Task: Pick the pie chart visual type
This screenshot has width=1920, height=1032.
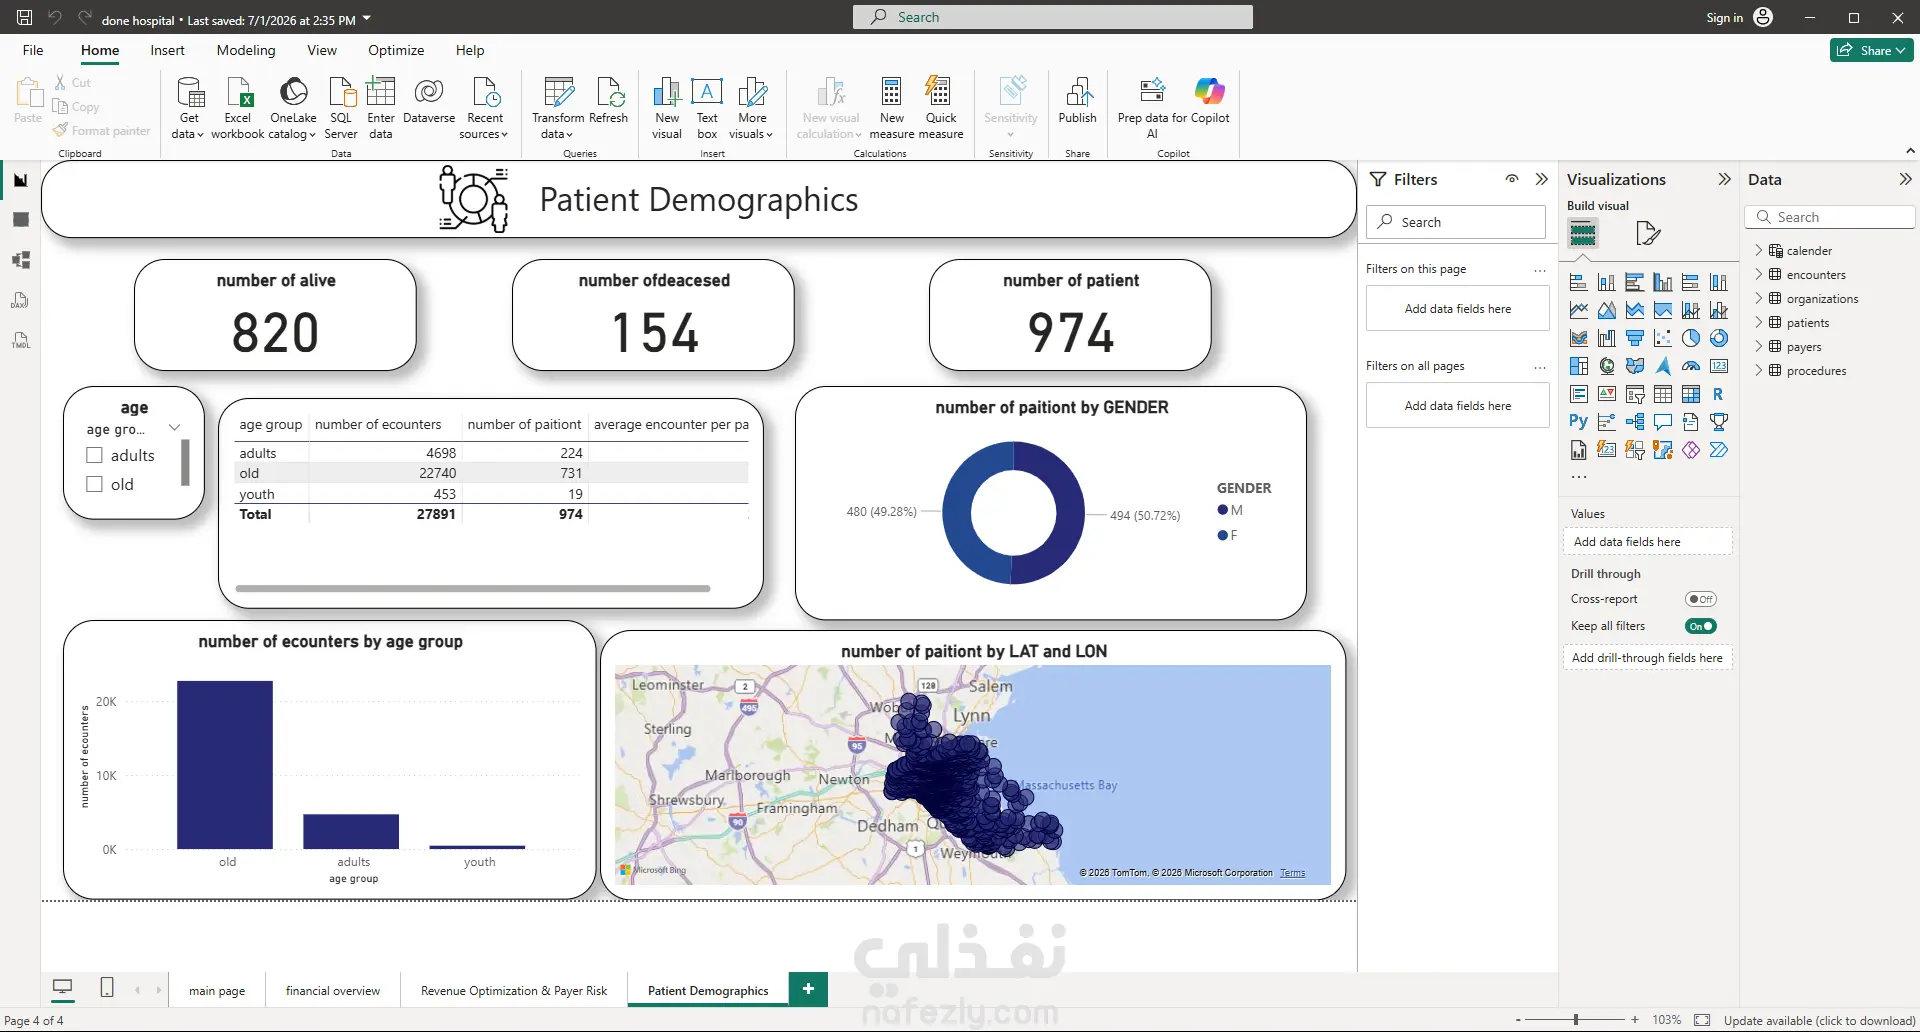Action: [x=1691, y=338]
